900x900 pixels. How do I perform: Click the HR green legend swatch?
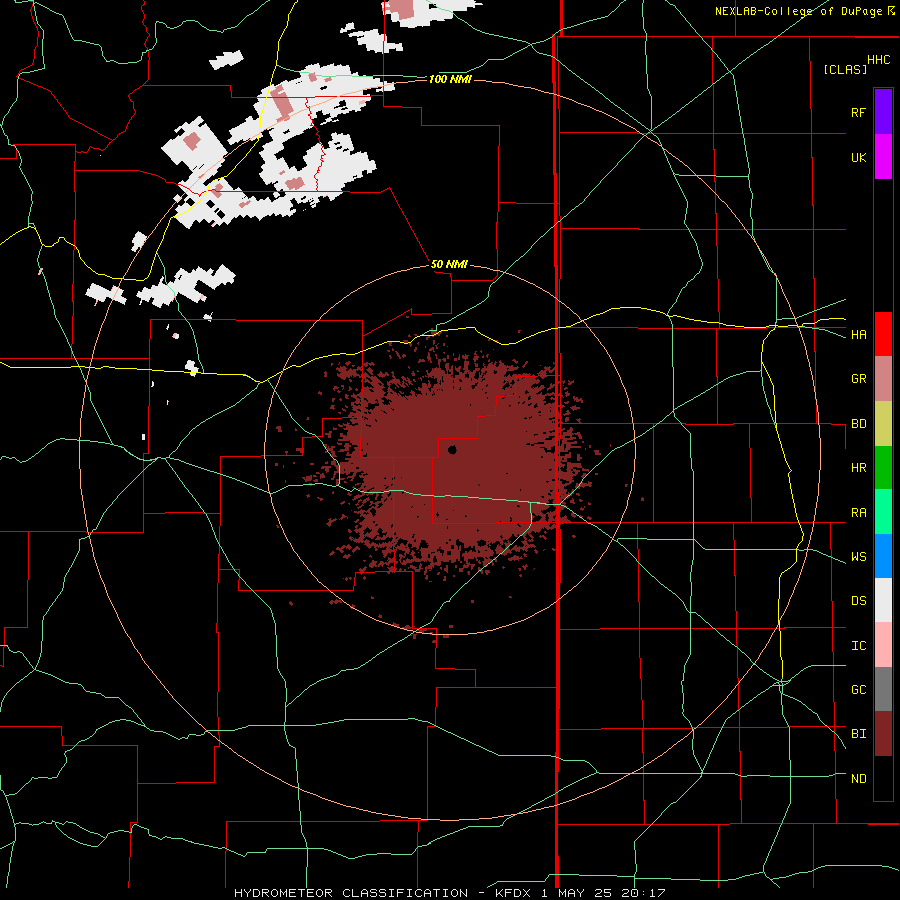click(883, 468)
